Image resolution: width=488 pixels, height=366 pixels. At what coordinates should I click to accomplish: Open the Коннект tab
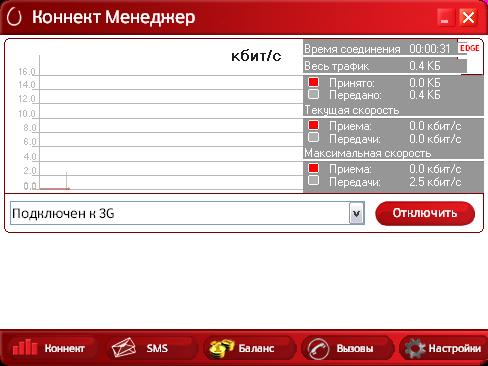(53, 348)
